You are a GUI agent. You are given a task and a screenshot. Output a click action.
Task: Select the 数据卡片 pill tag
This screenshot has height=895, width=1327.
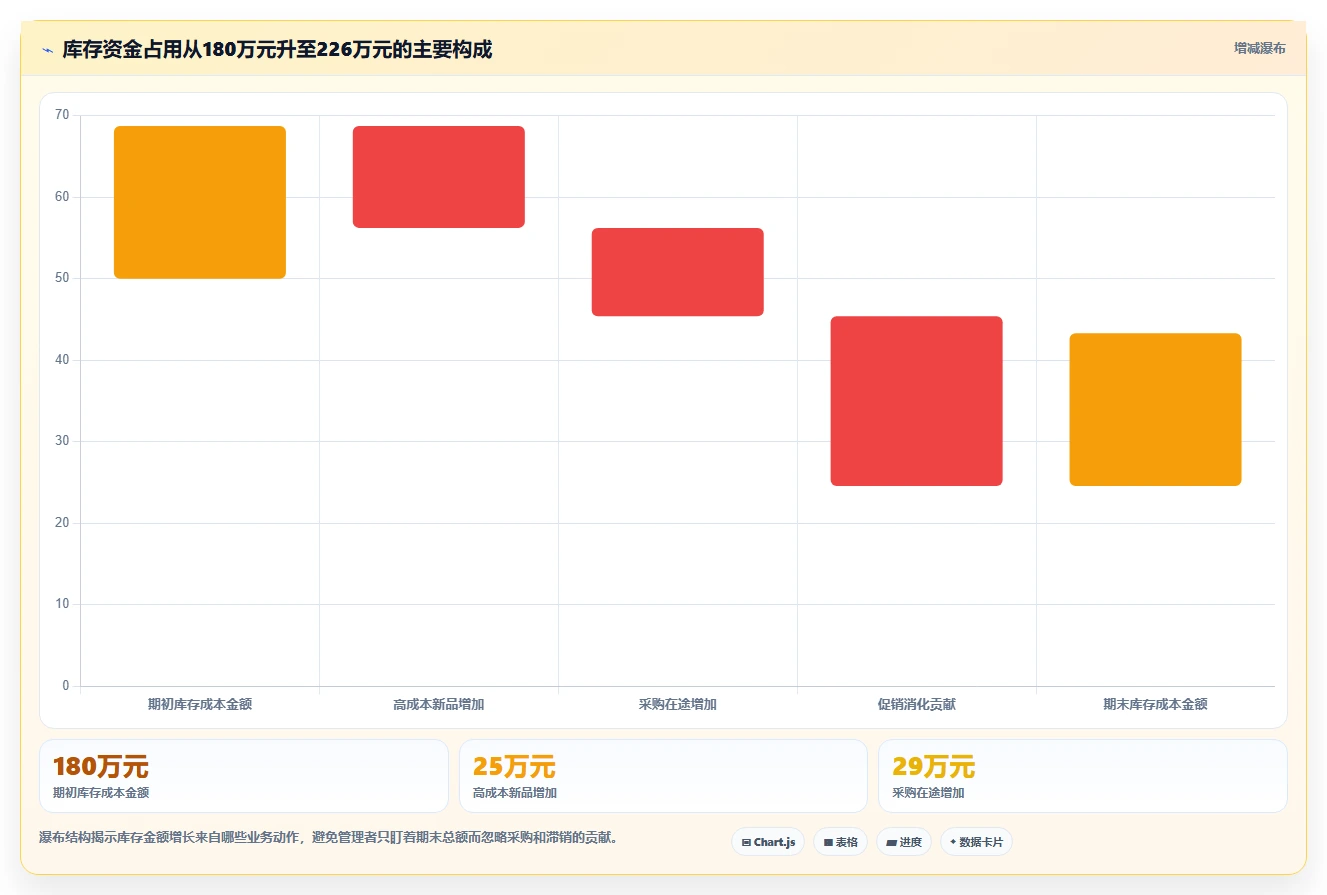[976, 842]
